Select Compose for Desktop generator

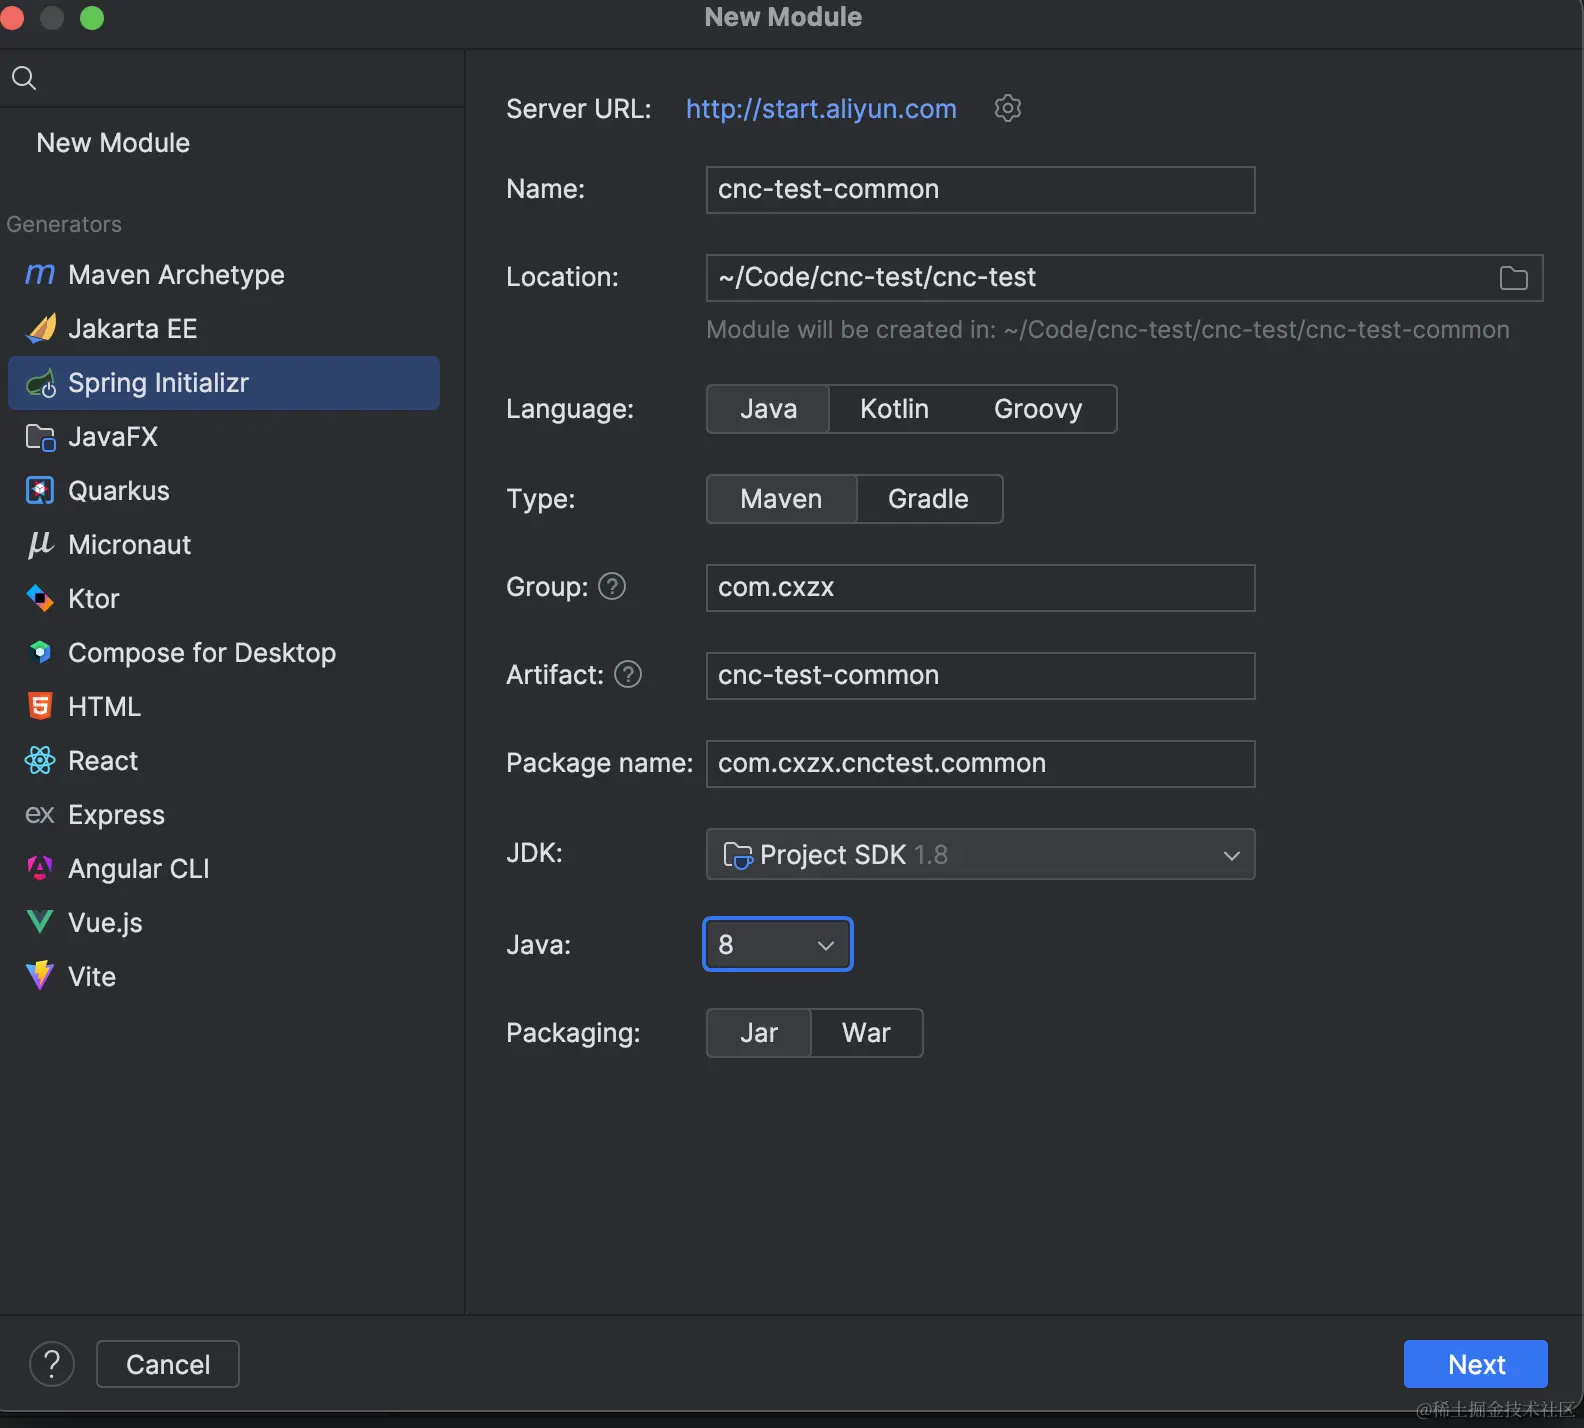(224, 653)
